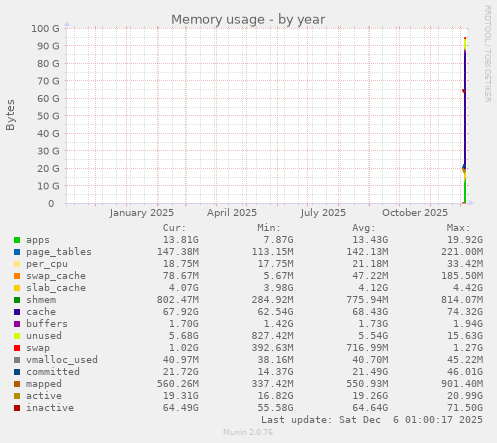Click the committed max value 46.01G

pos(465,372)
